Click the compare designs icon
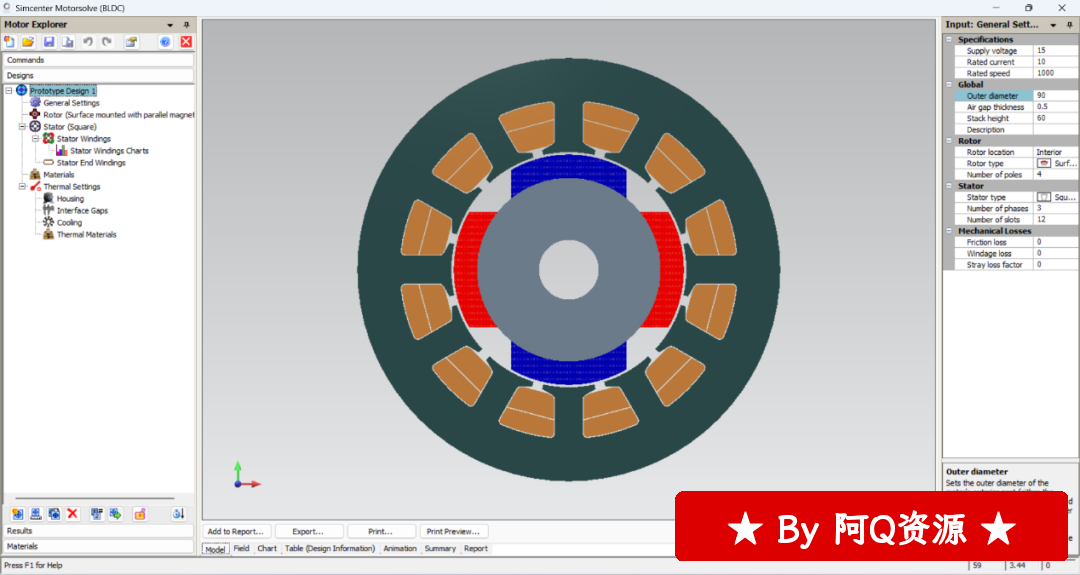Viewport: 1080px width, 575px height. click(x=96, y=514)
